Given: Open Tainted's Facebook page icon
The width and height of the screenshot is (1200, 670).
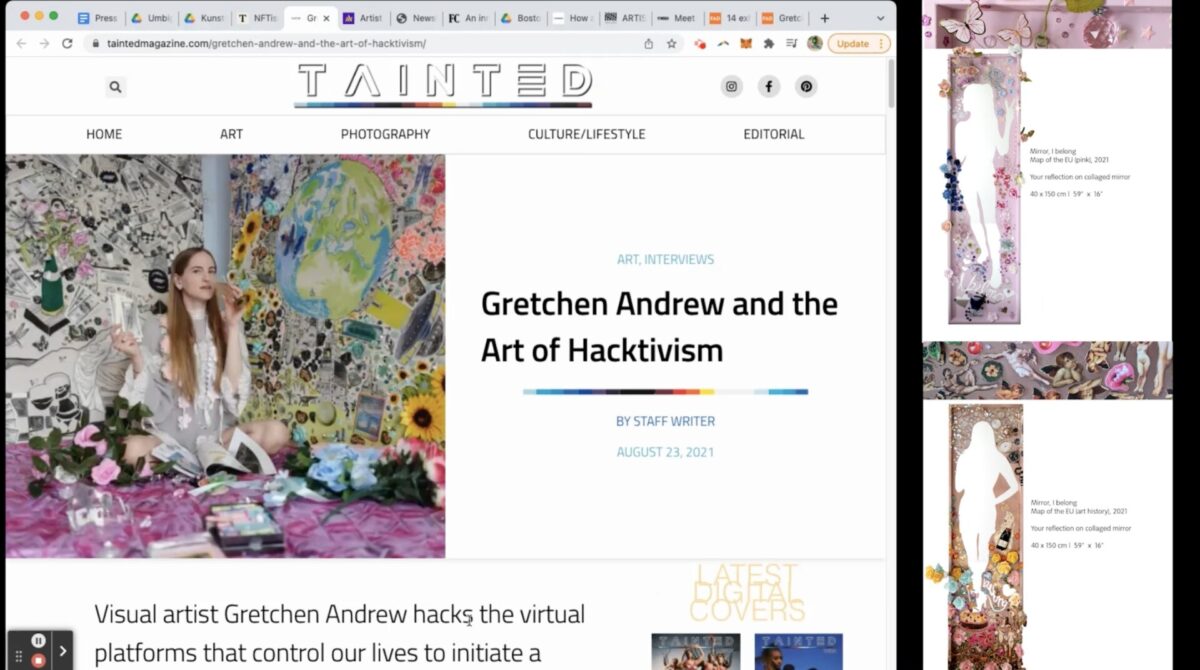Looking at the screenshot, I should click(769, 87).
